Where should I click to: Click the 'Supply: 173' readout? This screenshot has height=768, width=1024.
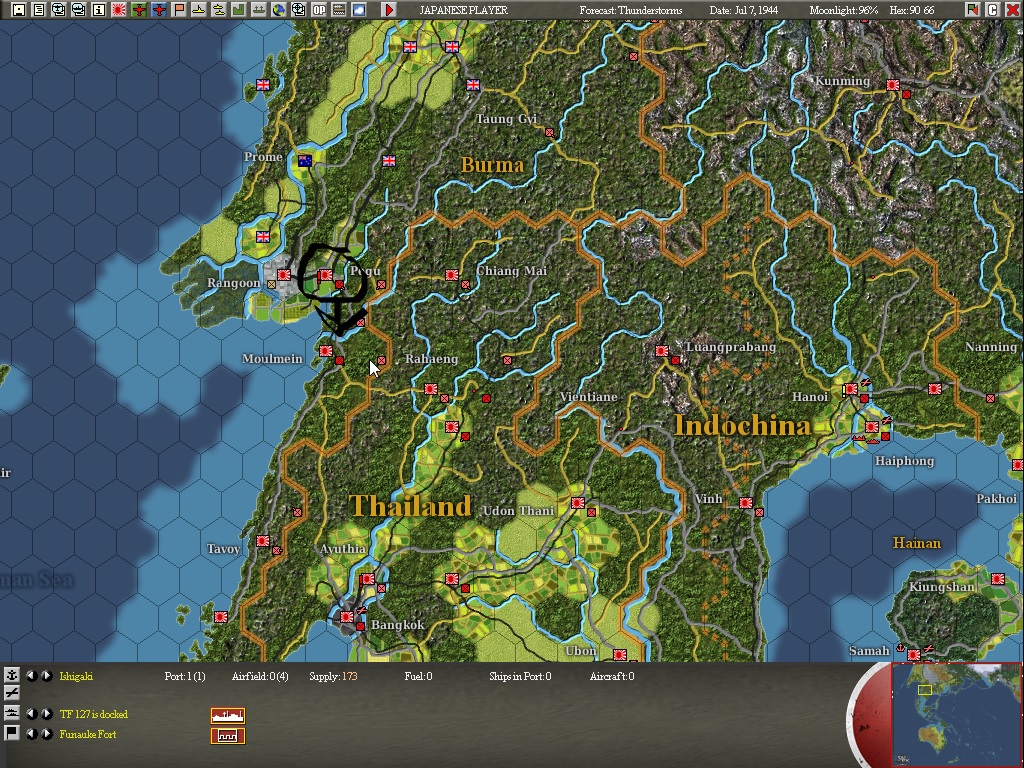pyautogui.click(x=333, y=677)
